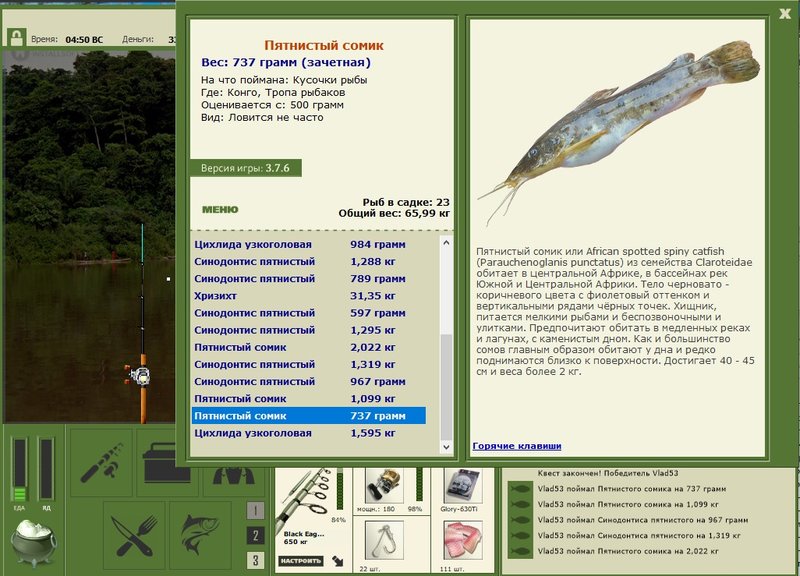Select the Хризихт 31,35 кг row

coord(309,296)
